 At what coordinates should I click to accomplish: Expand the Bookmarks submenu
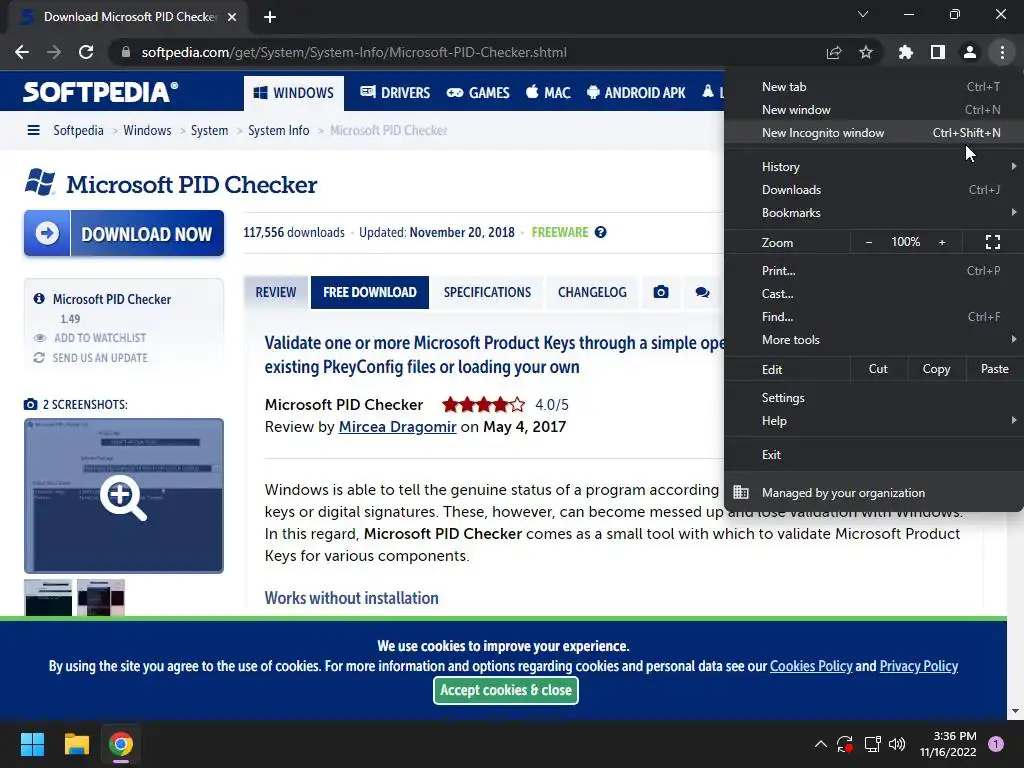click(874, 213)
